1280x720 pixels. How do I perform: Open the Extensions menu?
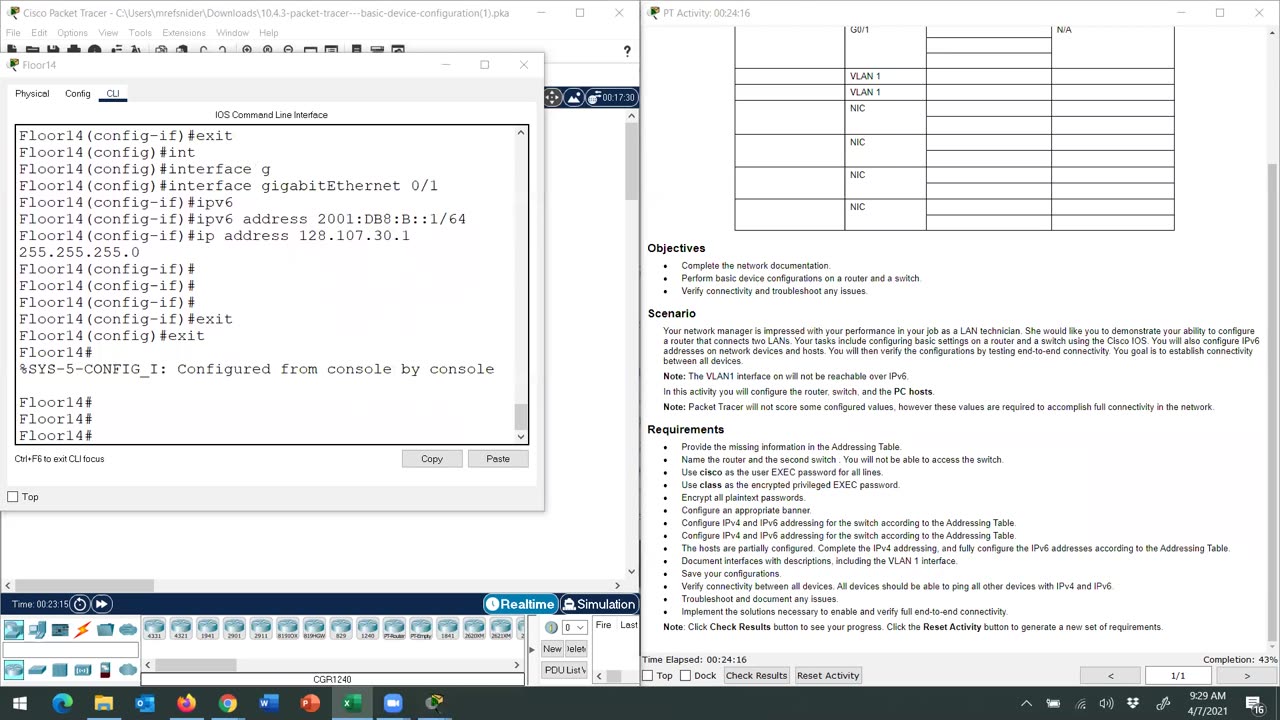[184, 33]
